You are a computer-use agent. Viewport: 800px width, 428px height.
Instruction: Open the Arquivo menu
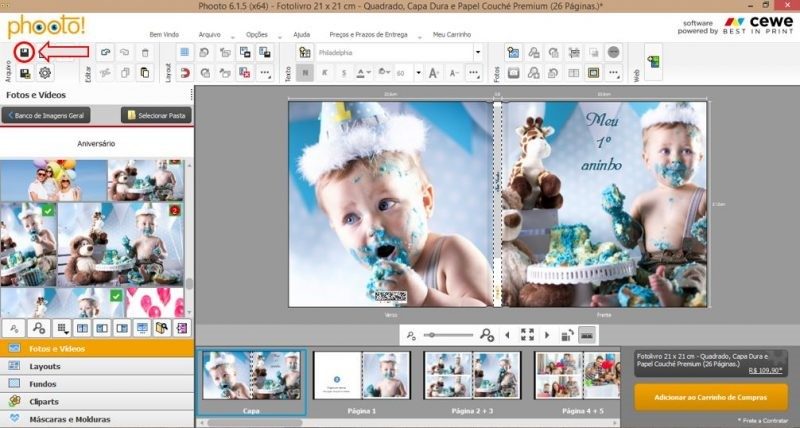[210, 34]
